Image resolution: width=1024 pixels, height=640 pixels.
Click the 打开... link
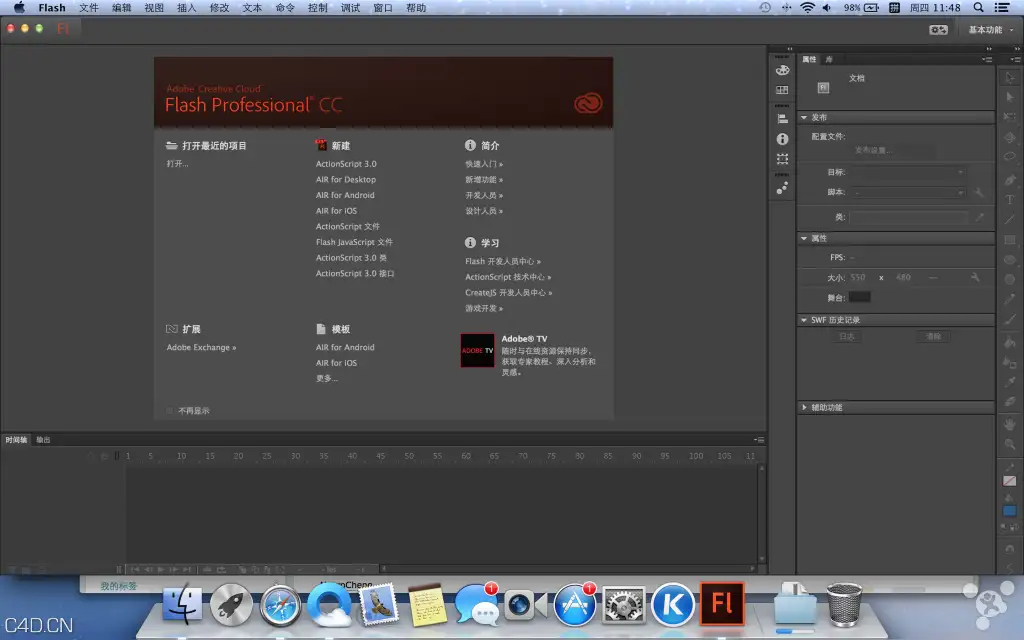[x=177, y=164]
